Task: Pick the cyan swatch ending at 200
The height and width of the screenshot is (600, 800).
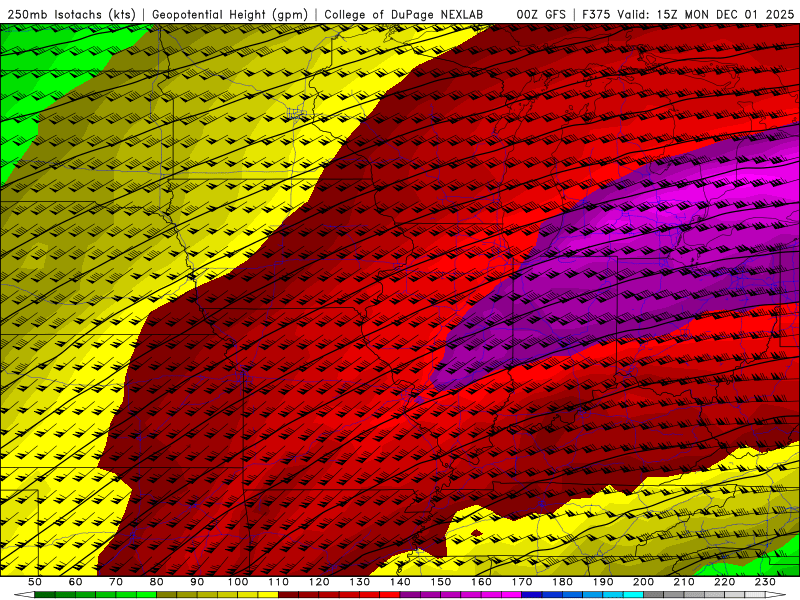Action: tap(633, 594)
